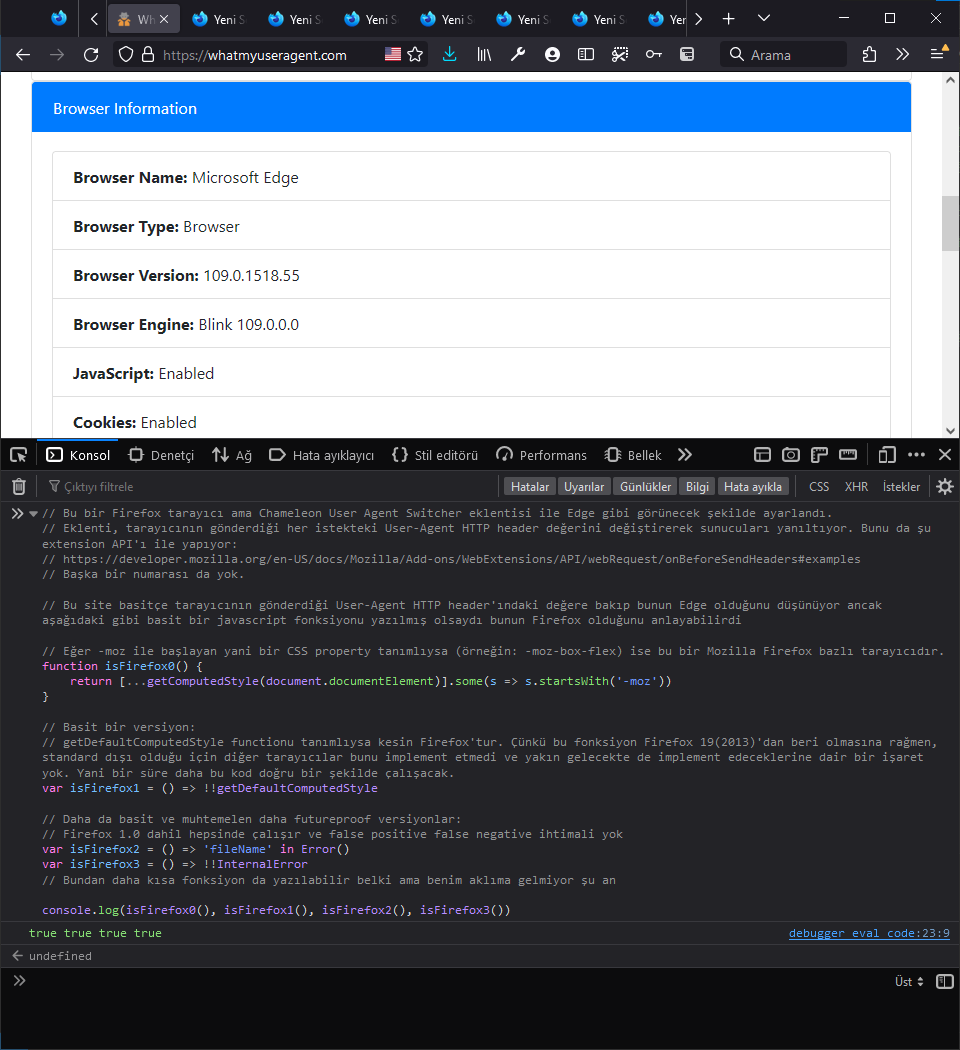Go forward to the next page

tap(57, 55)
